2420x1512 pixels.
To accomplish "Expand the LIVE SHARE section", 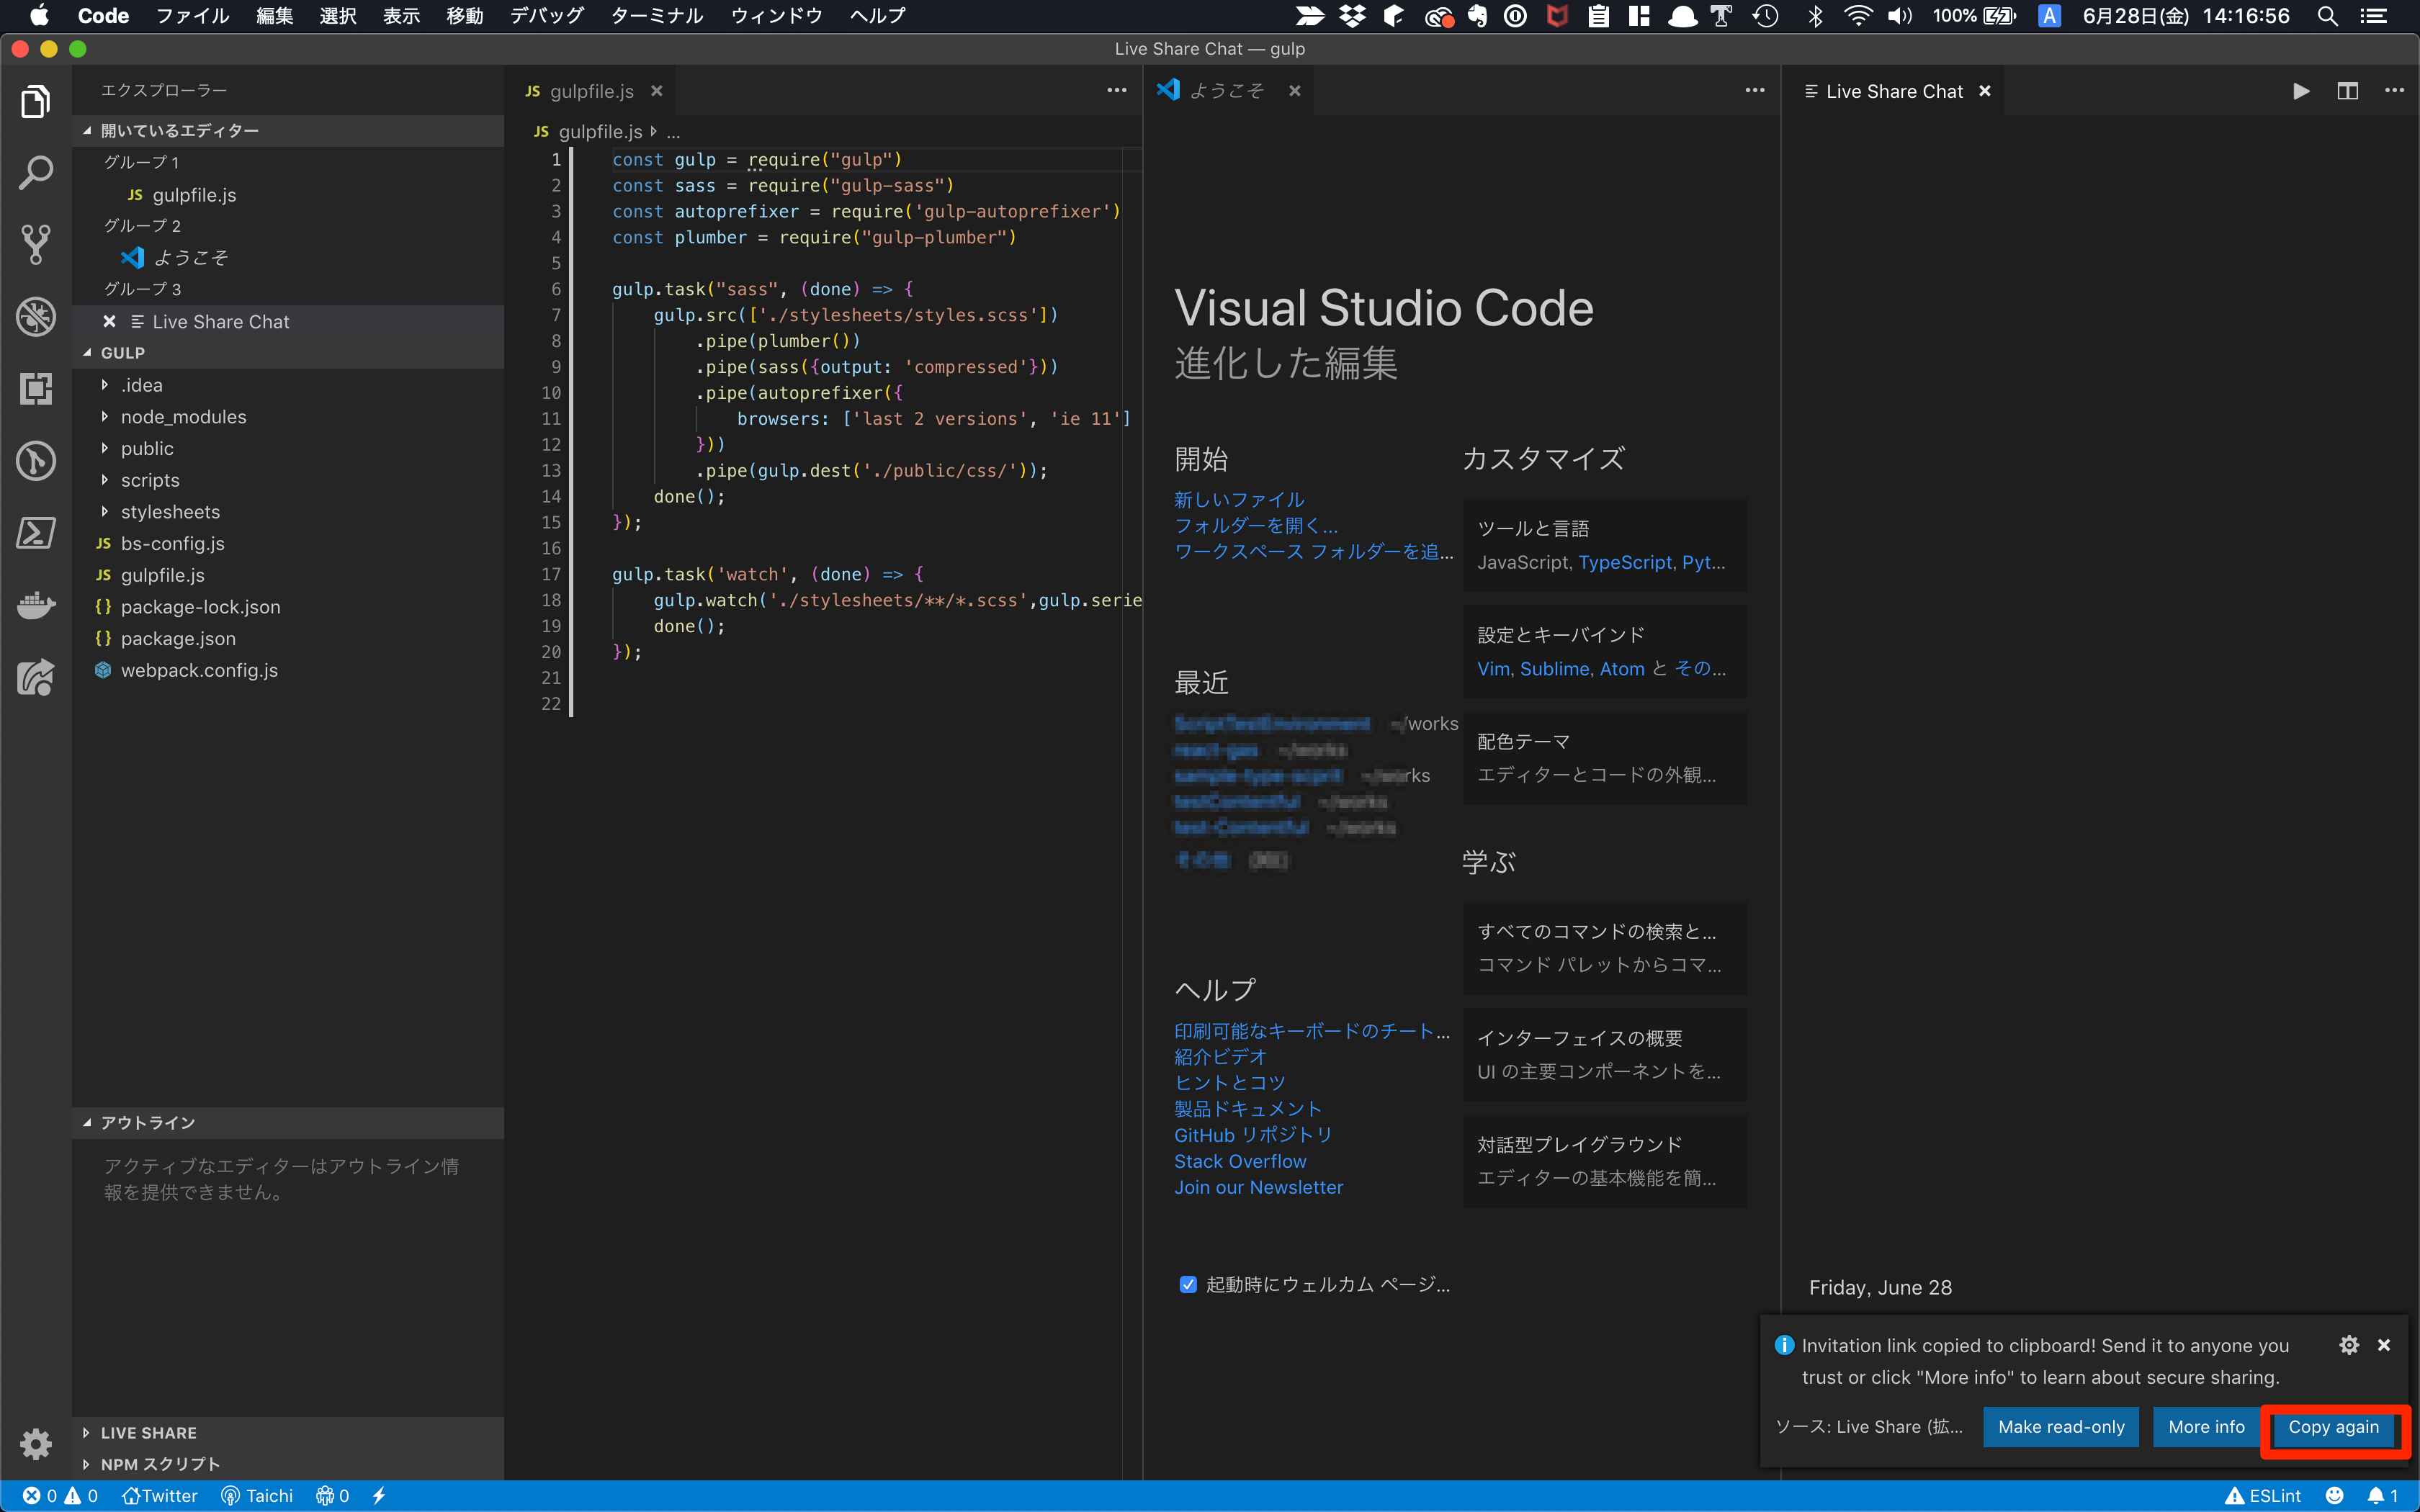I will (x=288, y=1433).
